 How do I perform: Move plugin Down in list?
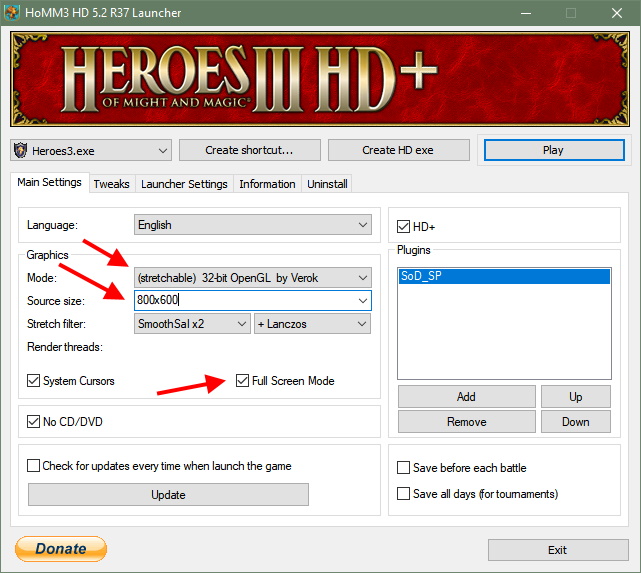tap(576, 421)
